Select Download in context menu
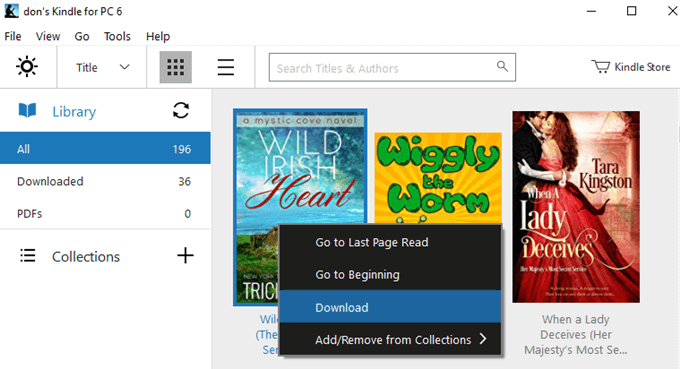The height and width of the screenshot is (369, 680). [x=390, y=307]
